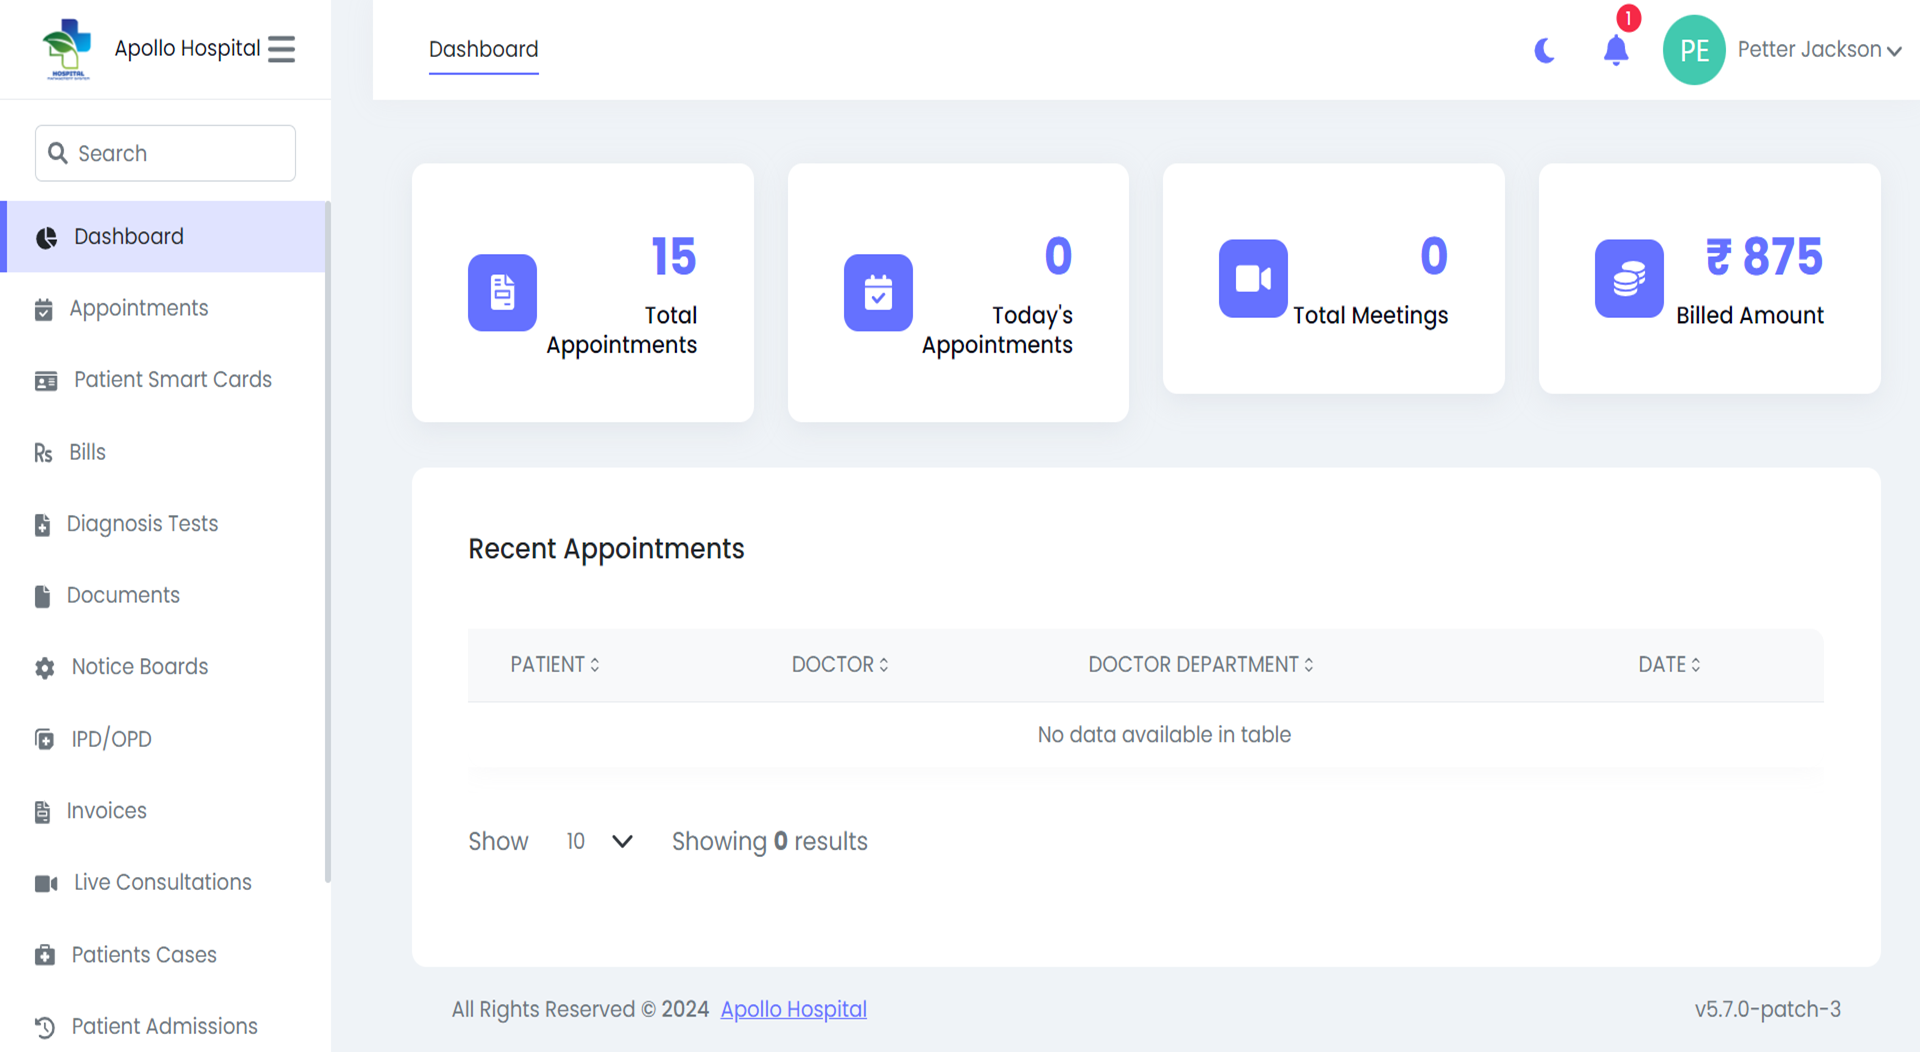This screenshot has height=1052, width=1920.
Task: Select the IPD/OPD sidebar icon
Action: (x=44, y=740)
